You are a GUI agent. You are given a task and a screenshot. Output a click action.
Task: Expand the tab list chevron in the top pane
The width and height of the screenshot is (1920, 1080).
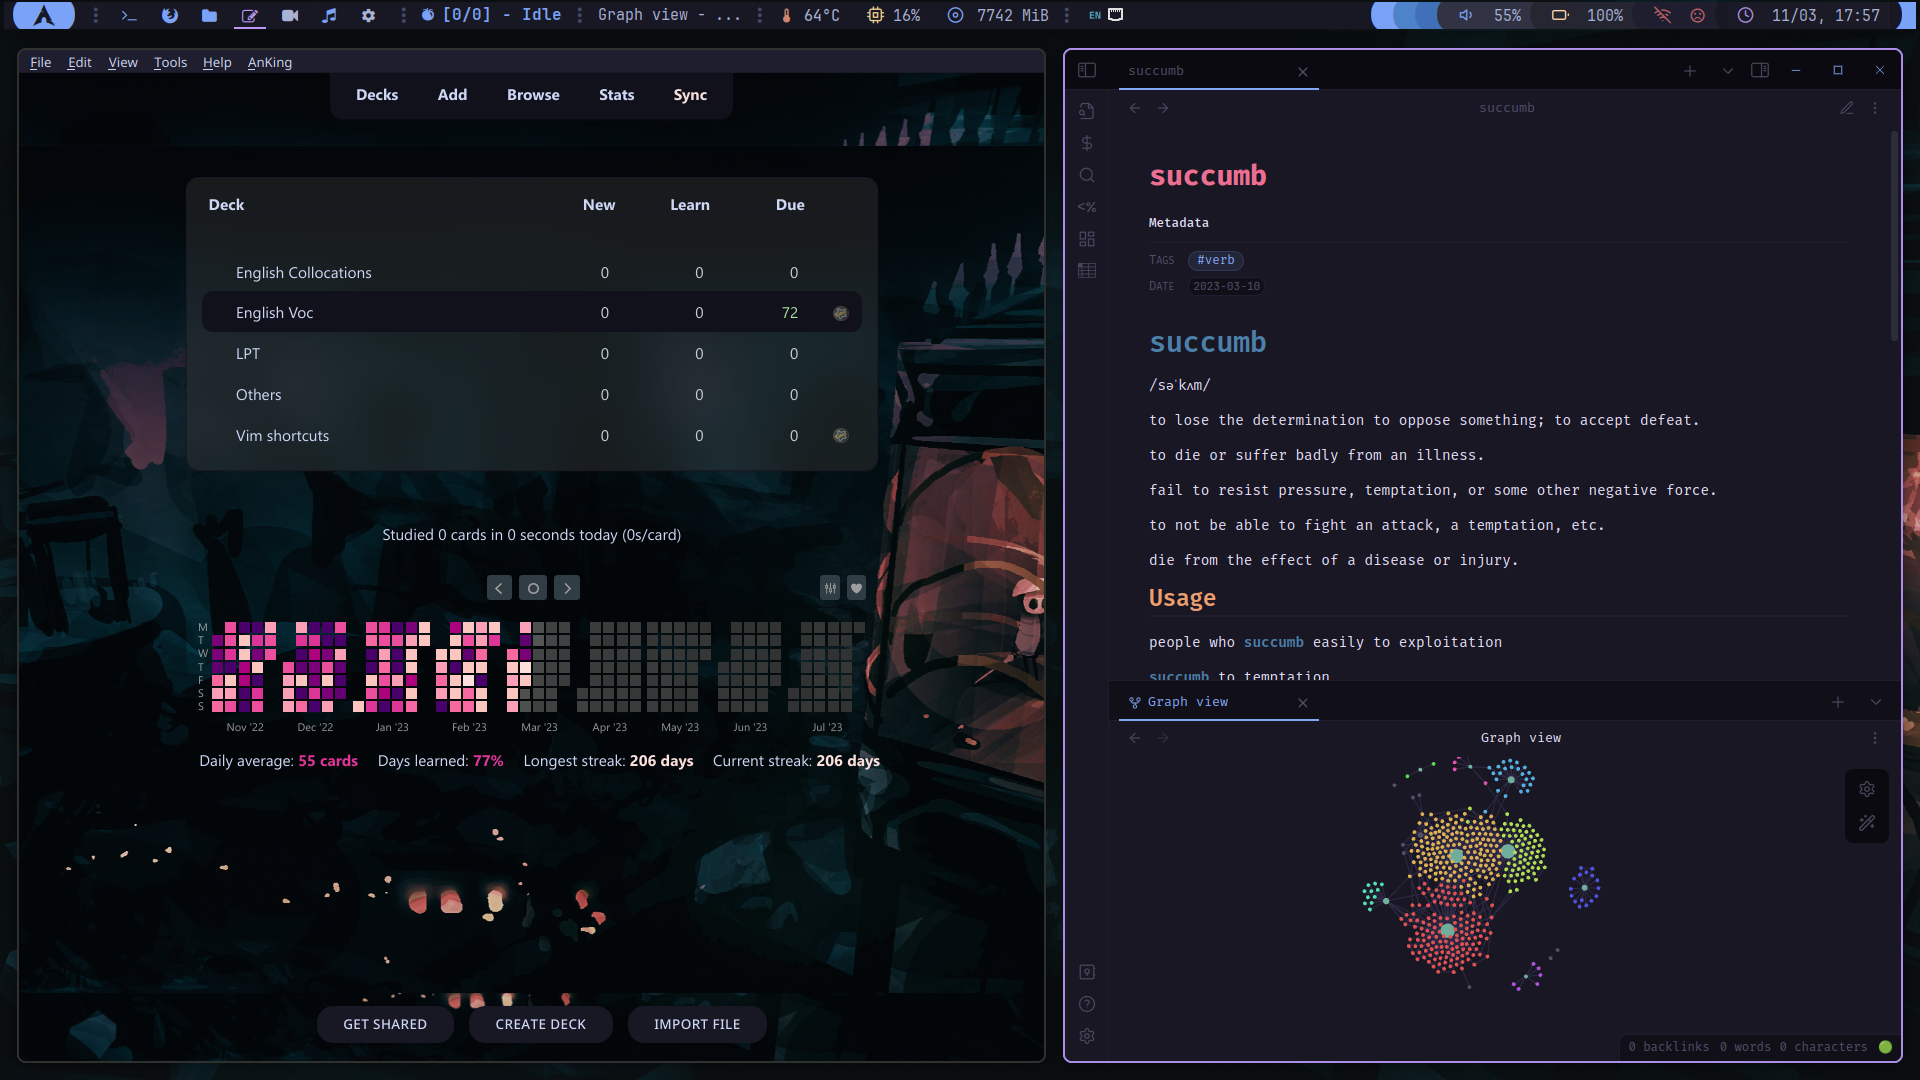(1727, 71)
